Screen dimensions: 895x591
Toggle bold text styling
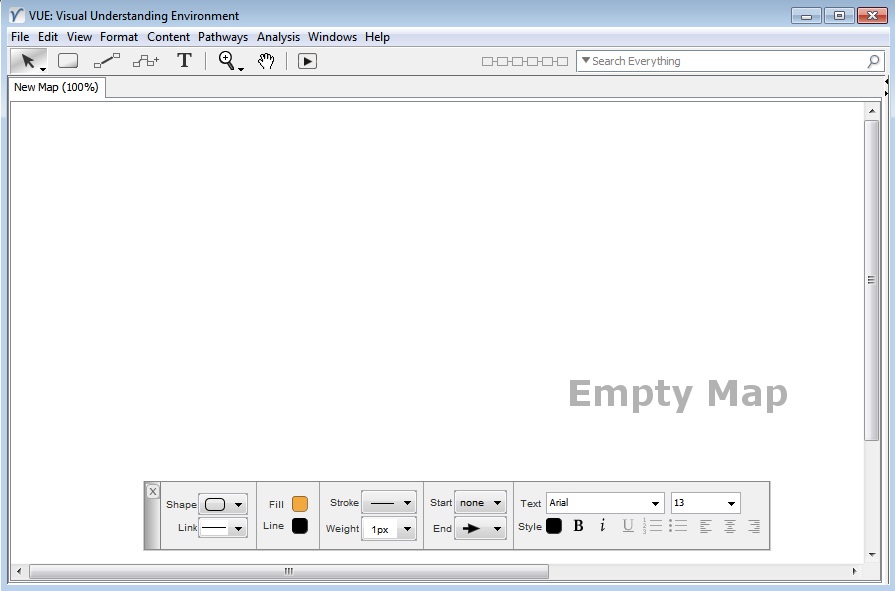[578, 525]
